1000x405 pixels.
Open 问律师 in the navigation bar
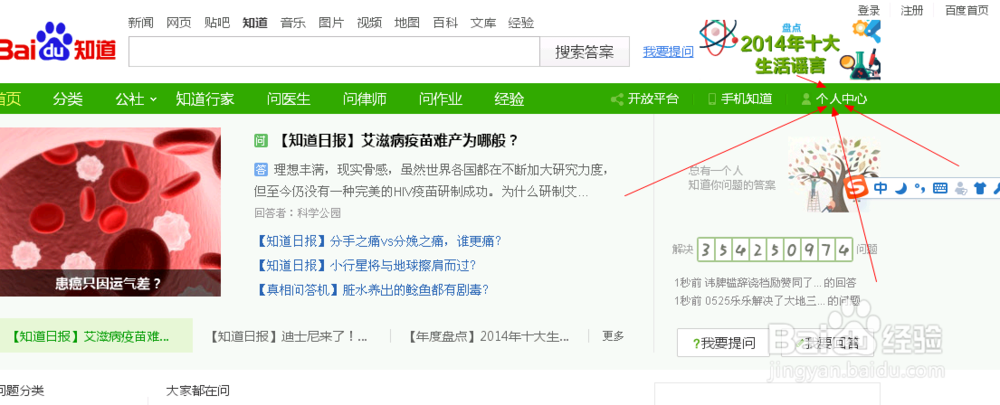(365, 99)
